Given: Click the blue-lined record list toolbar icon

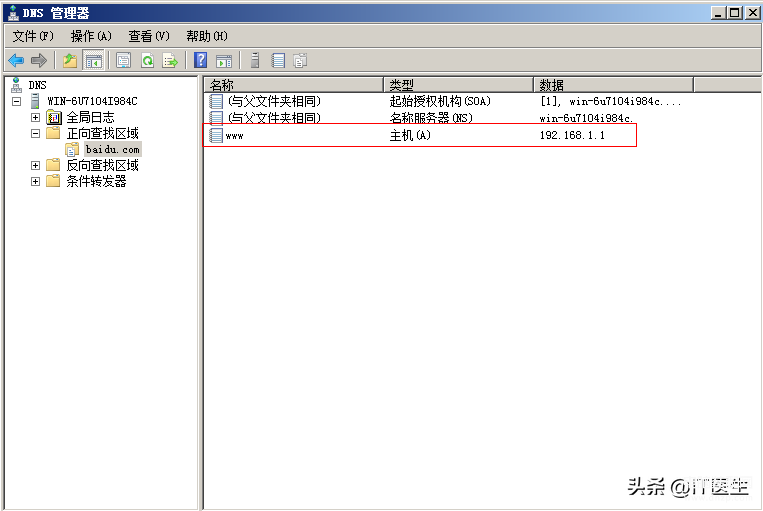Looking at the screenshot, I should 278,60.
